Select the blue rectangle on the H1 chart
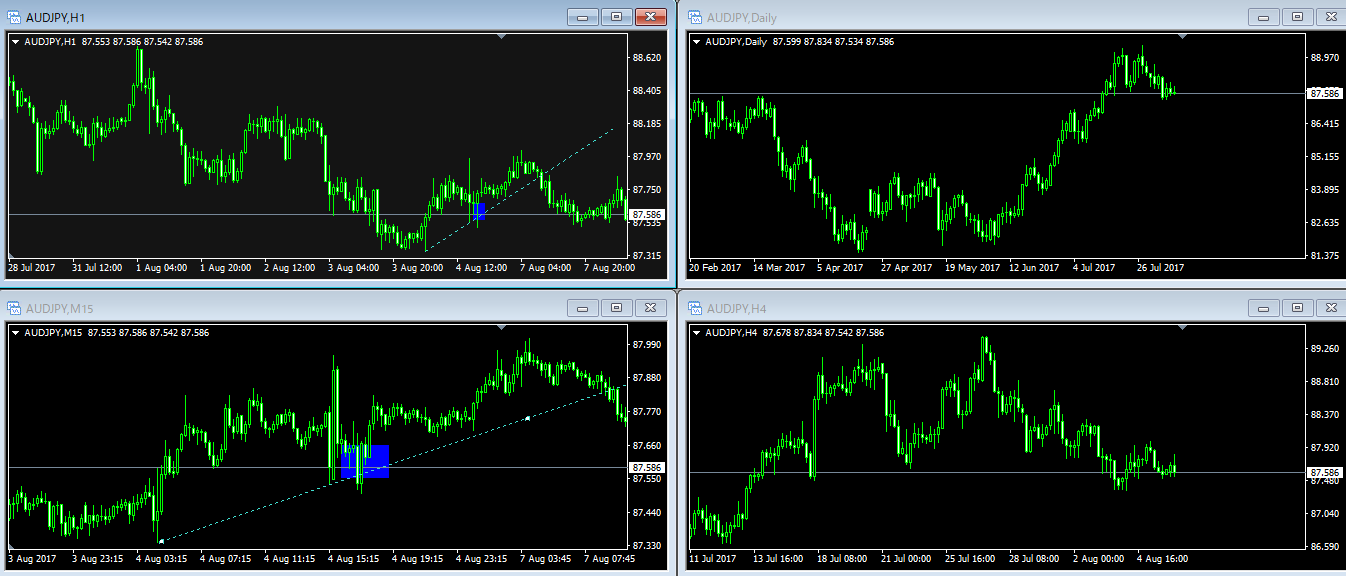Screen dimensions: 1346x576 pos(479,211)
